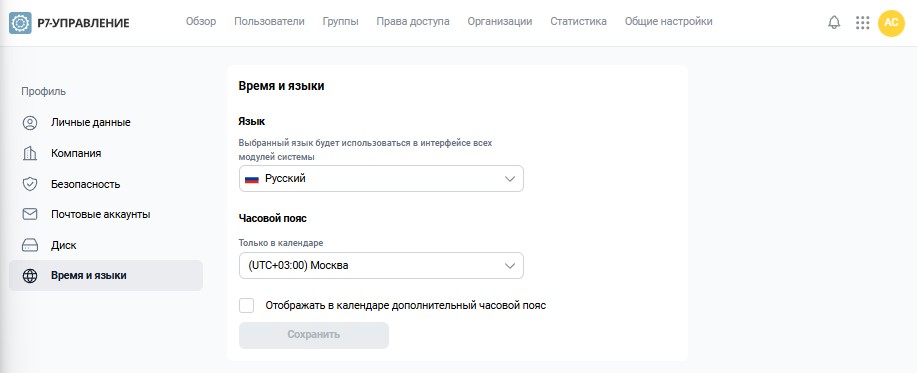Open the AC user avatar menu
Viewport: 917px width, 373px height.
click(x=891, y=23)
